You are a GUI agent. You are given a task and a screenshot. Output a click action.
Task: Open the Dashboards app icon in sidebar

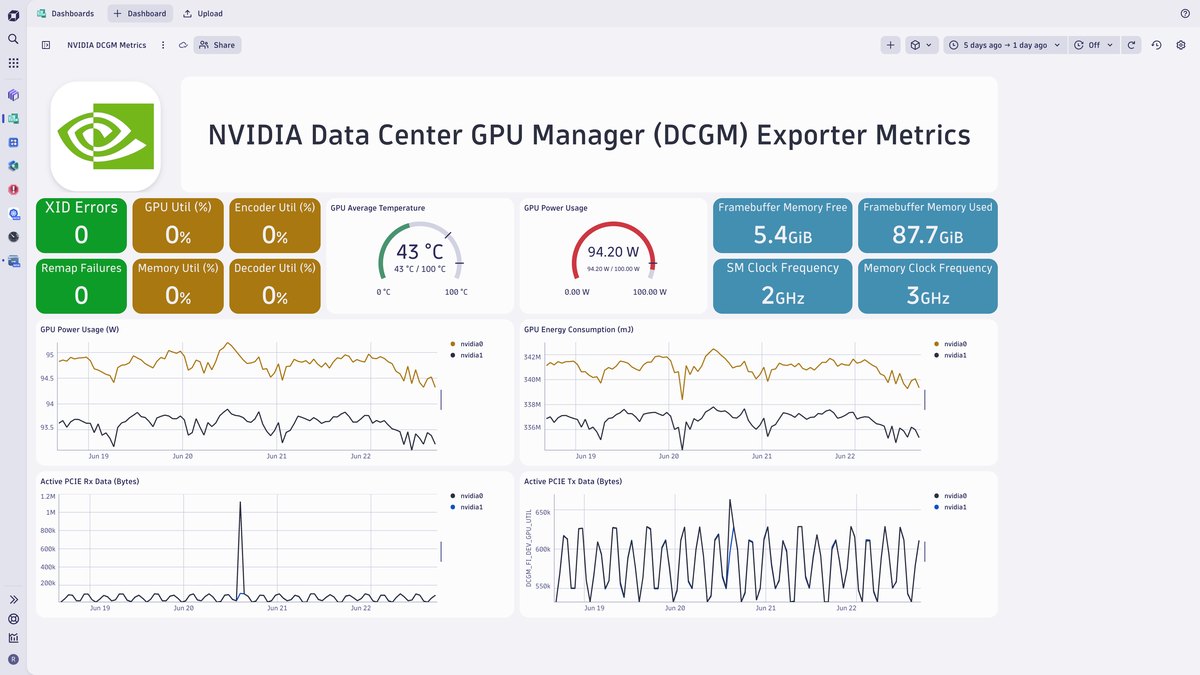(x=13, y=119)
